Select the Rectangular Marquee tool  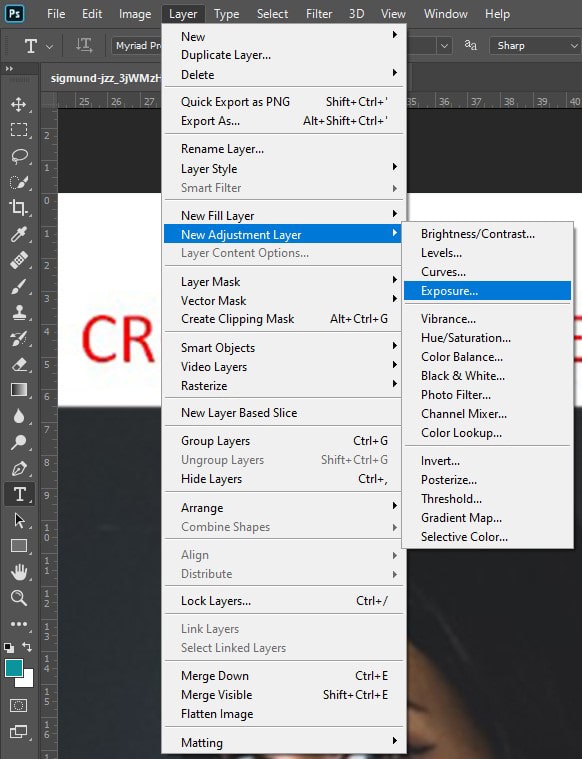click(19, 130)
